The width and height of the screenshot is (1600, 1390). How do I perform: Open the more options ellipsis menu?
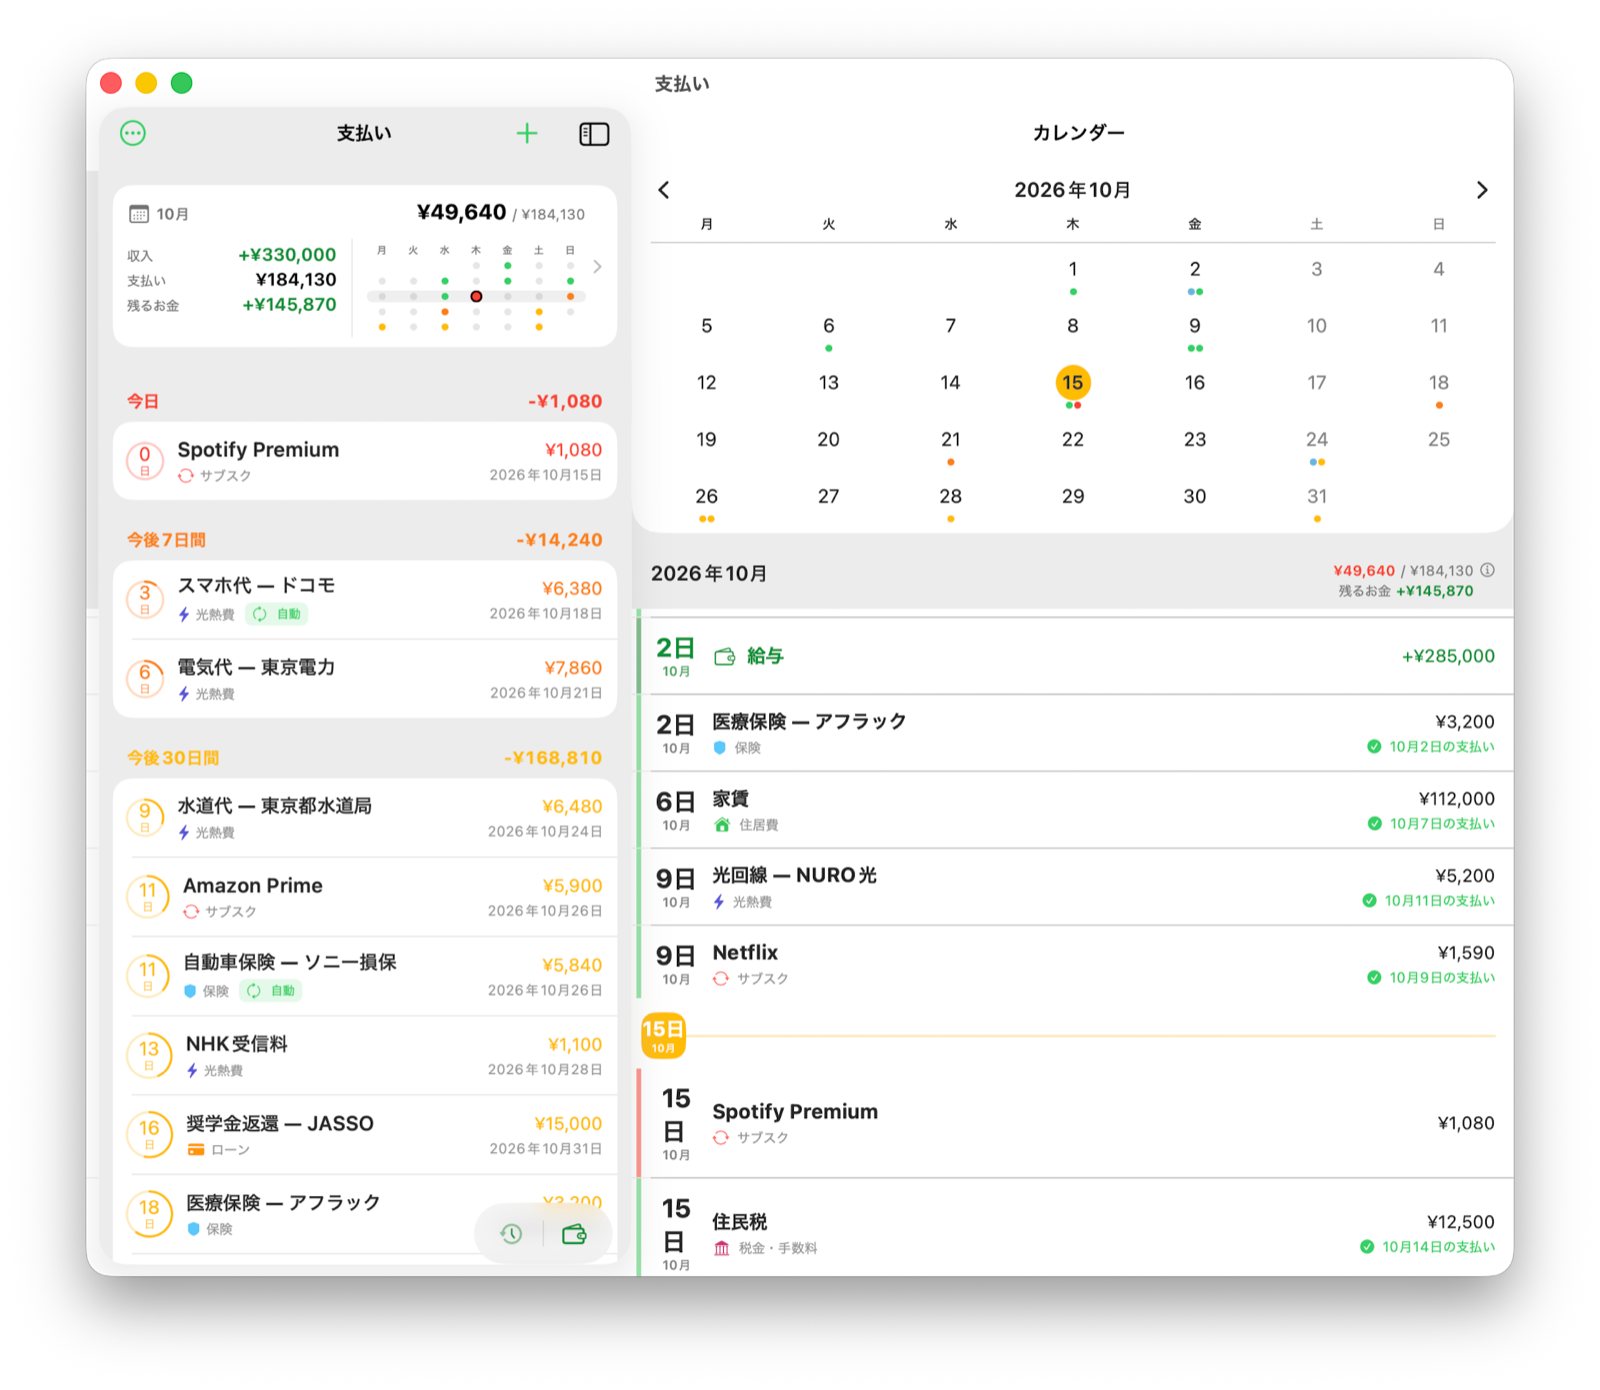click(133, 133)
